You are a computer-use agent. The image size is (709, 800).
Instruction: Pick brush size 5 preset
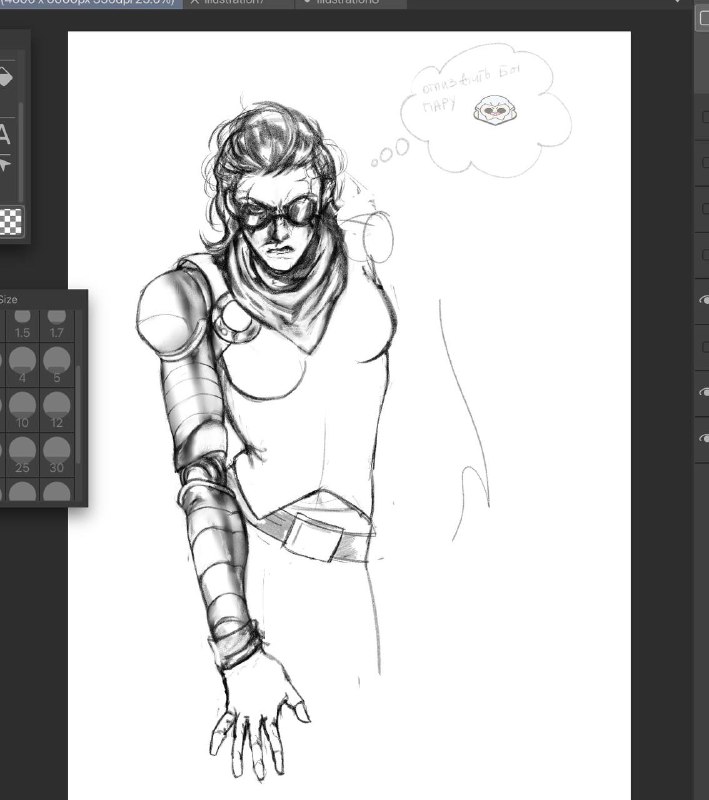57,365
